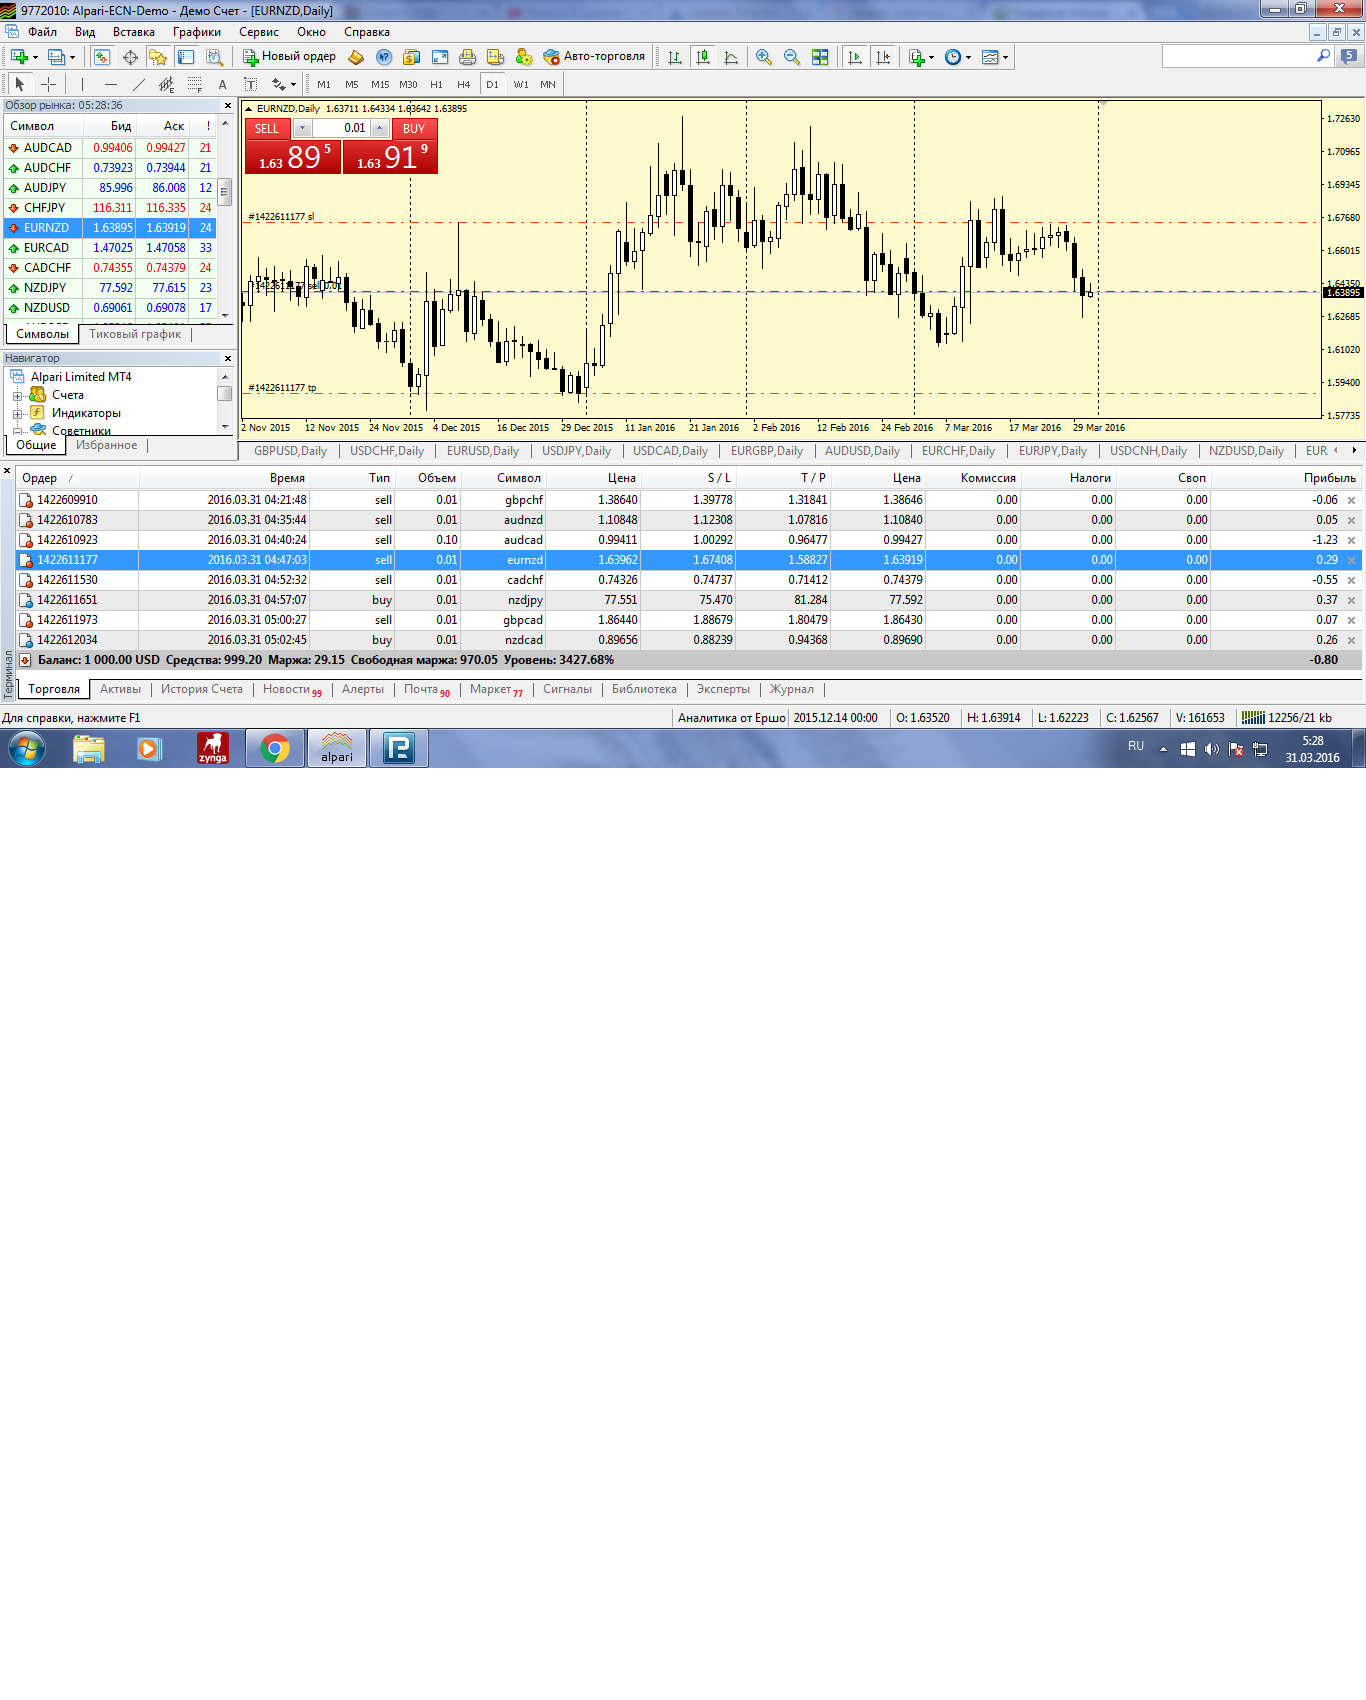Select the Vertical Line drawing tool
This screenshot has width=1366, height=1700.
82,85
